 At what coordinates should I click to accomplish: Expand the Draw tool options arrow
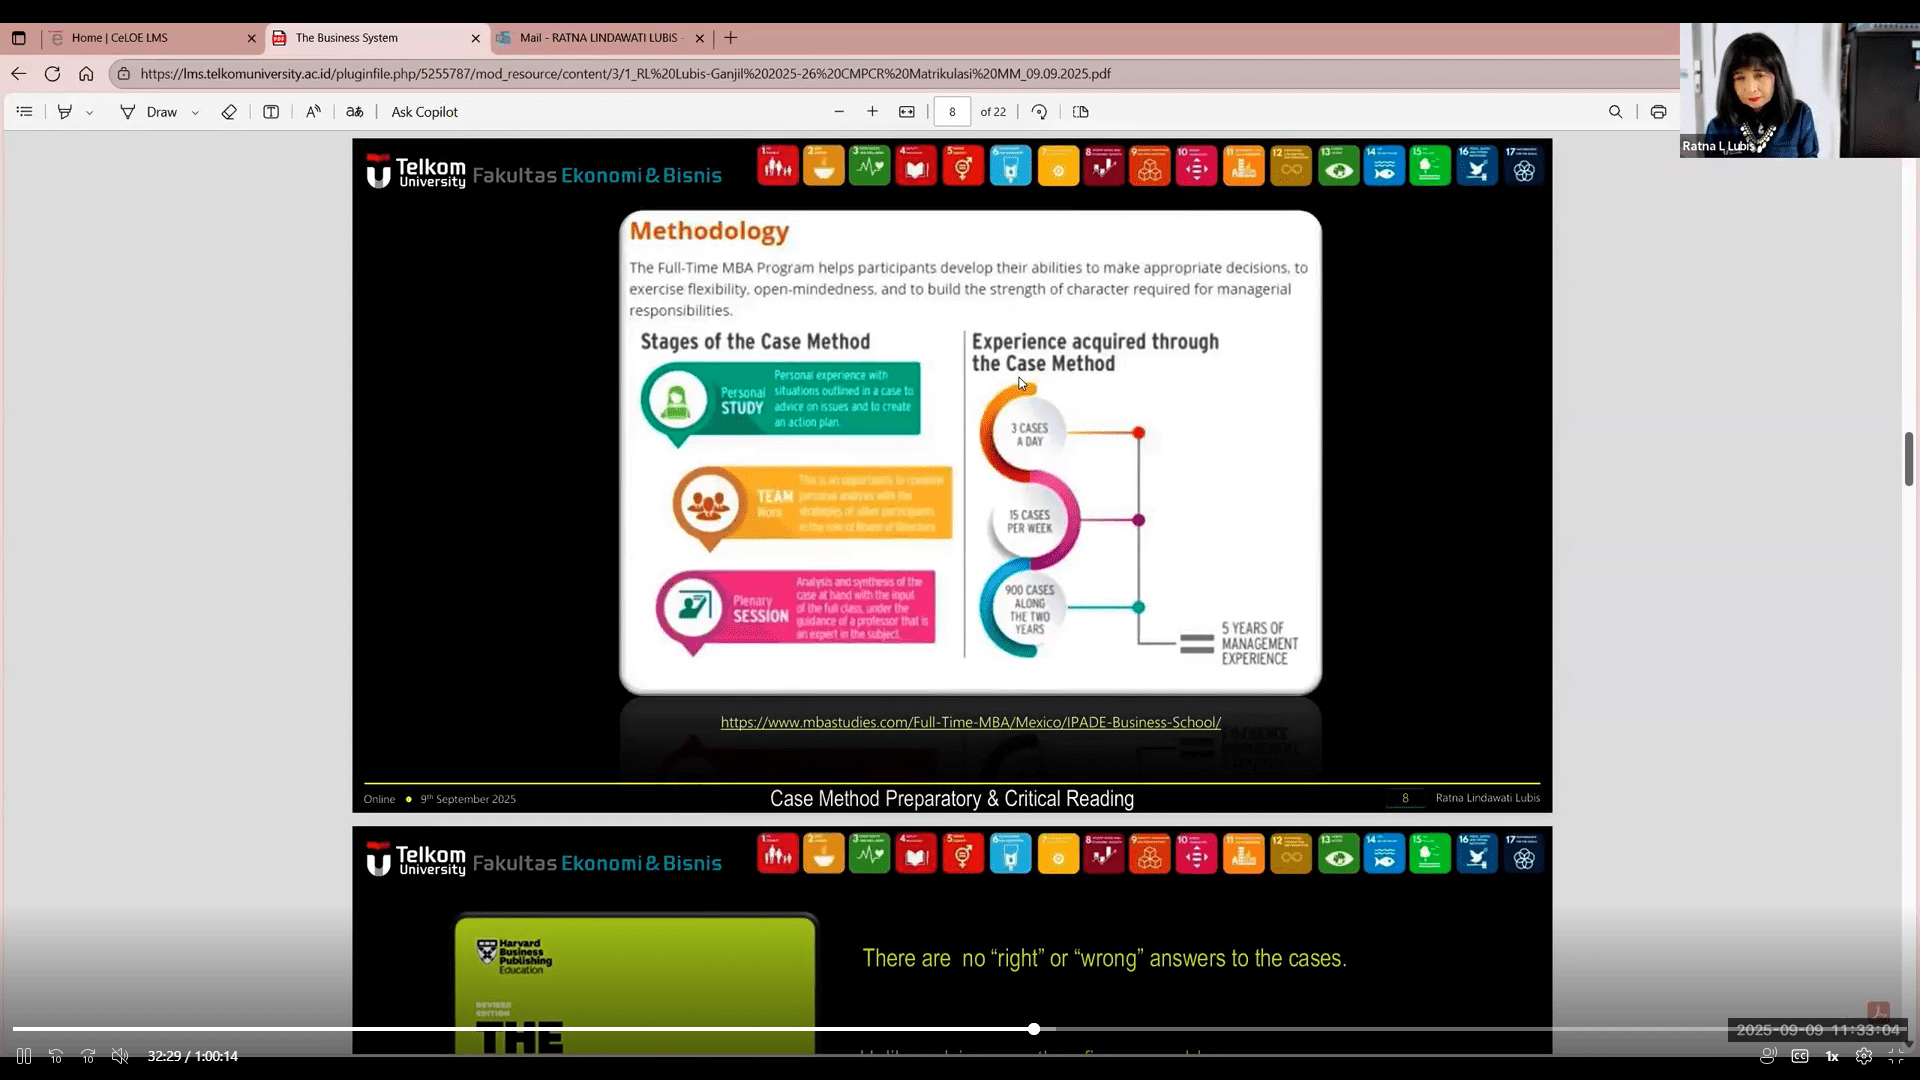click(x=195, y=113)
